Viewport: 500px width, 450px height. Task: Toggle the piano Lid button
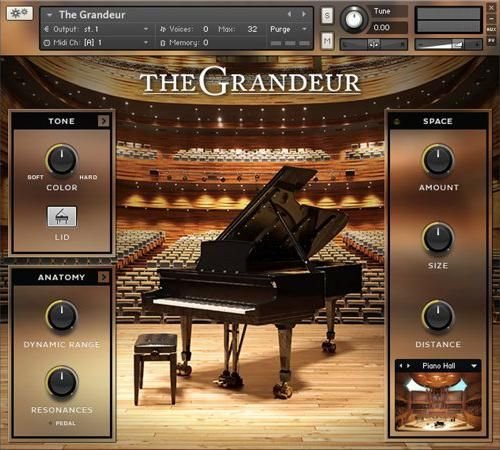pyautogui.click(x=62, y=217)
